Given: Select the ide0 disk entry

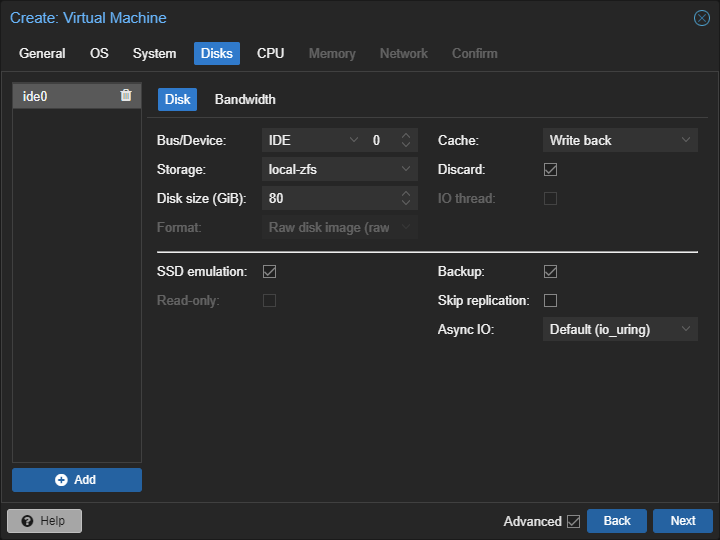Looking at the screenshot, I should pyautogui.click(x=77, y=96).
